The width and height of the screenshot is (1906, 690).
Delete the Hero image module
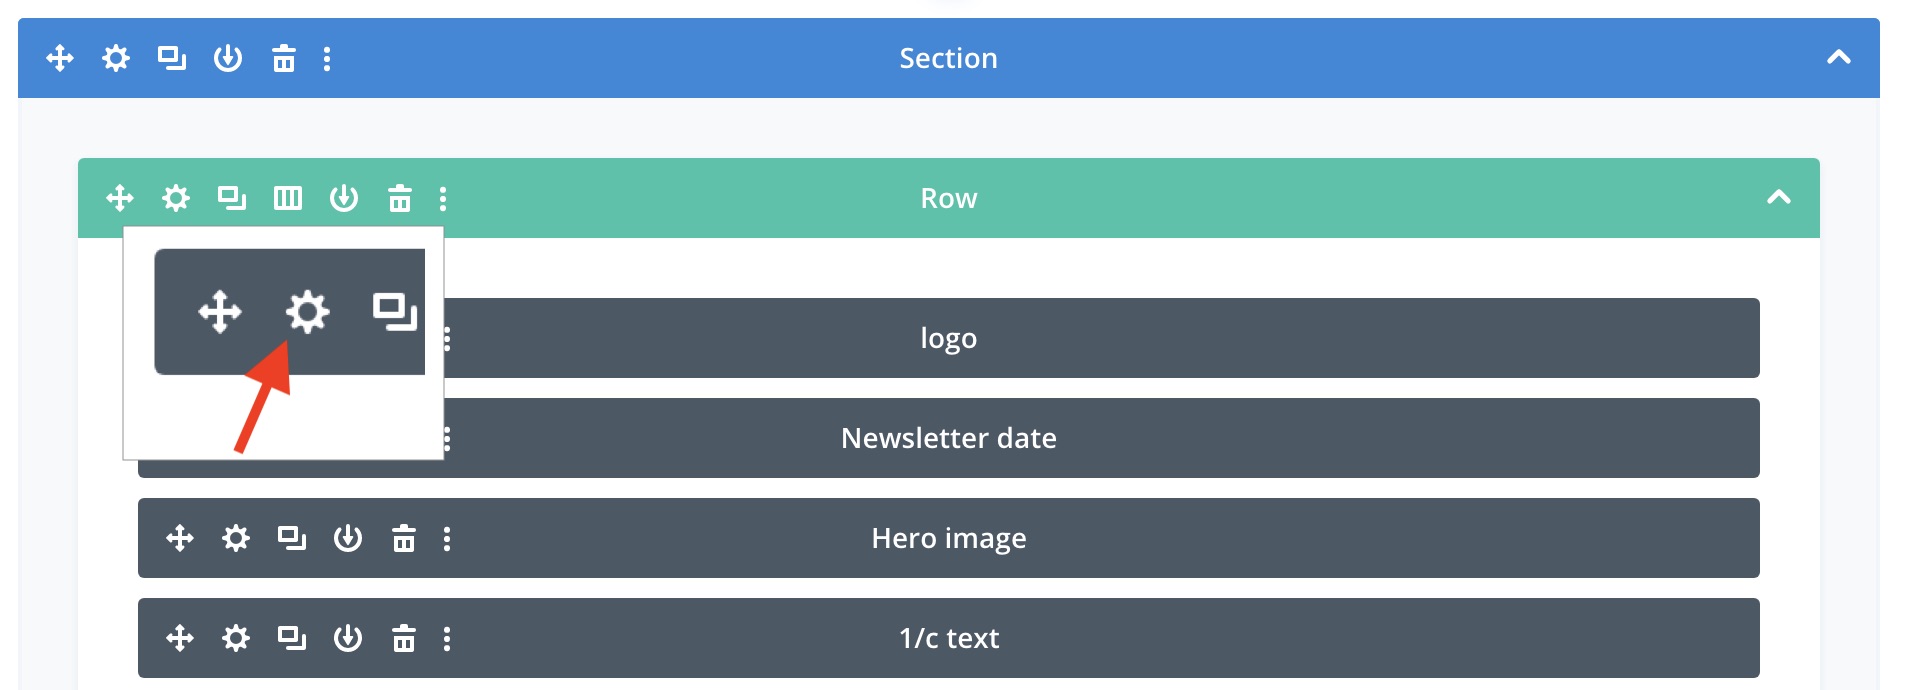(404, 538)
